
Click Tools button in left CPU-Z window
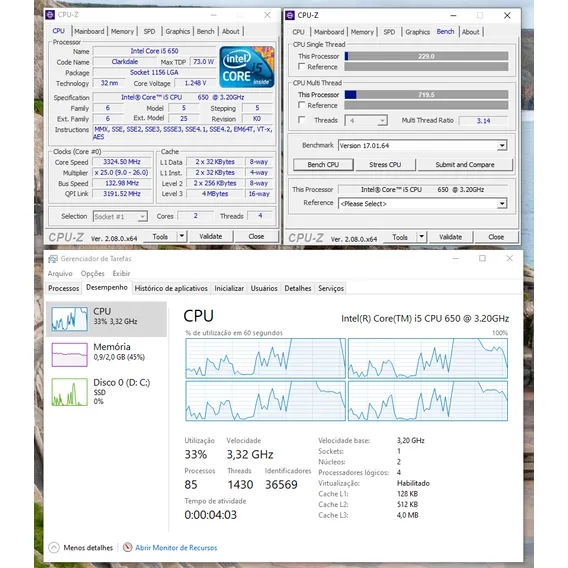(160, 237)
